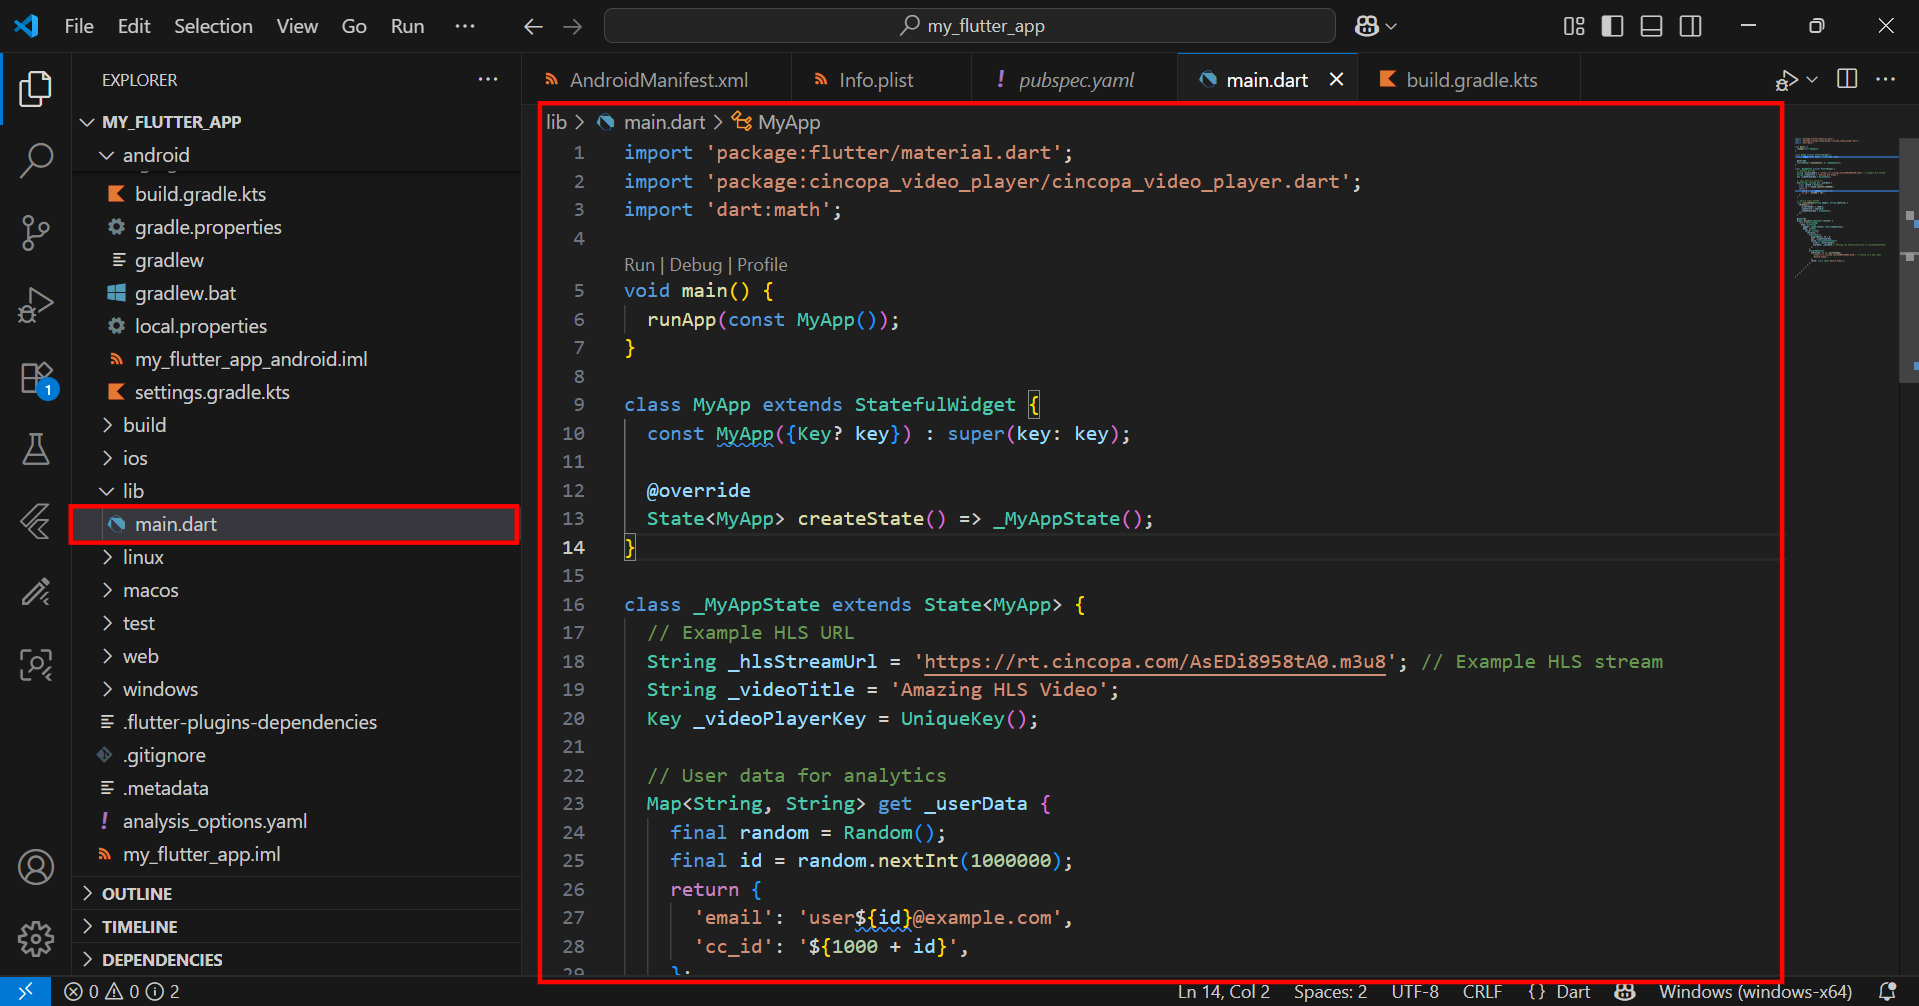Open the Edit menu
This screenshot has height=1006, width=1919.
point(134,26)
